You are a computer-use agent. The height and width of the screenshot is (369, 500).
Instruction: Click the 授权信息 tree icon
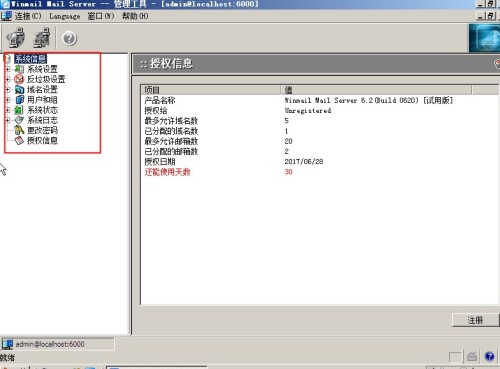pyautogui.click(x=19, y=140)
